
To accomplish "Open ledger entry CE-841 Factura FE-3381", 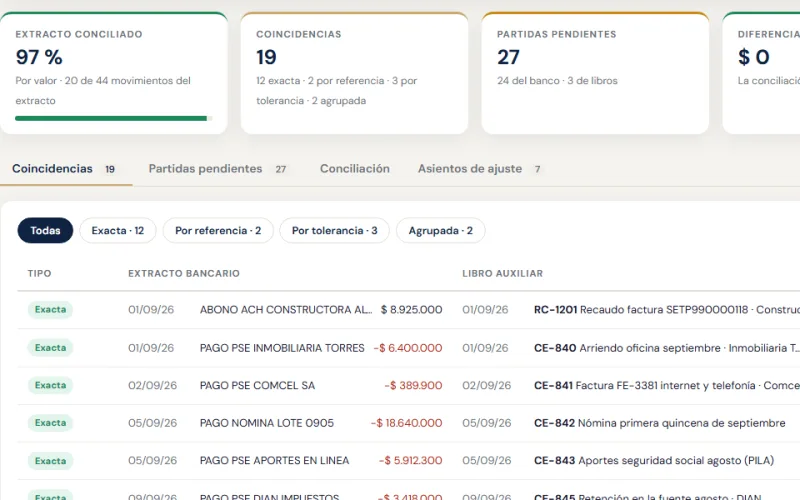I will pyautogui.click(x=667, y=385).
